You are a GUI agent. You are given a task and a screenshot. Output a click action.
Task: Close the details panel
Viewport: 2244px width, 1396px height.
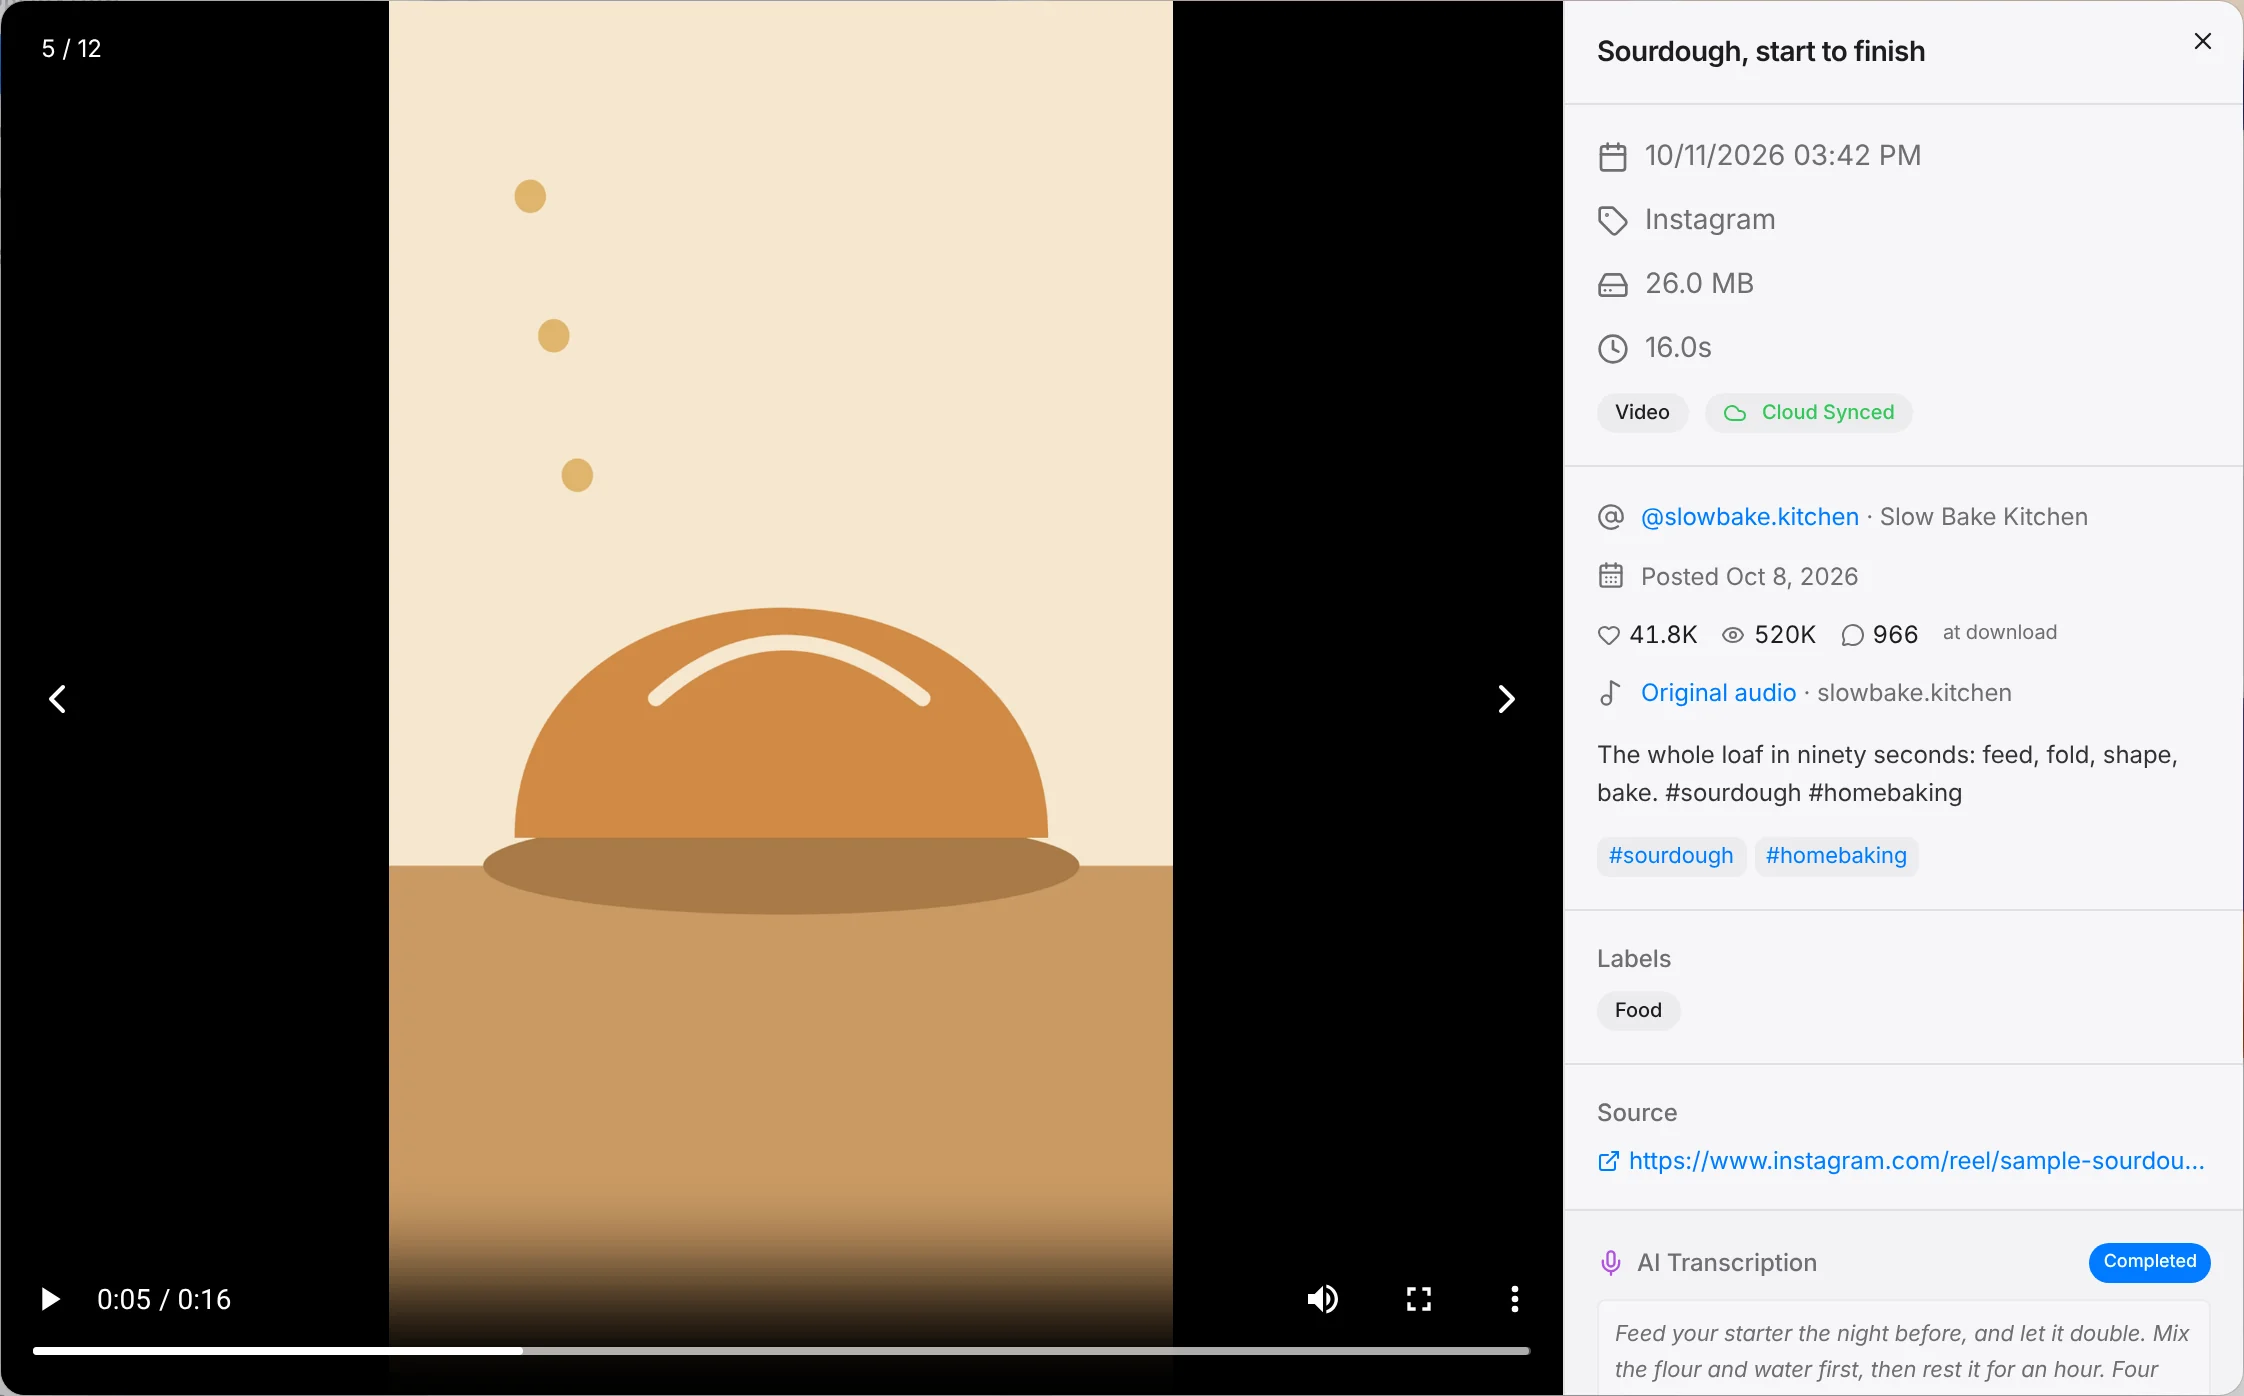click(x=2202, y=41)
